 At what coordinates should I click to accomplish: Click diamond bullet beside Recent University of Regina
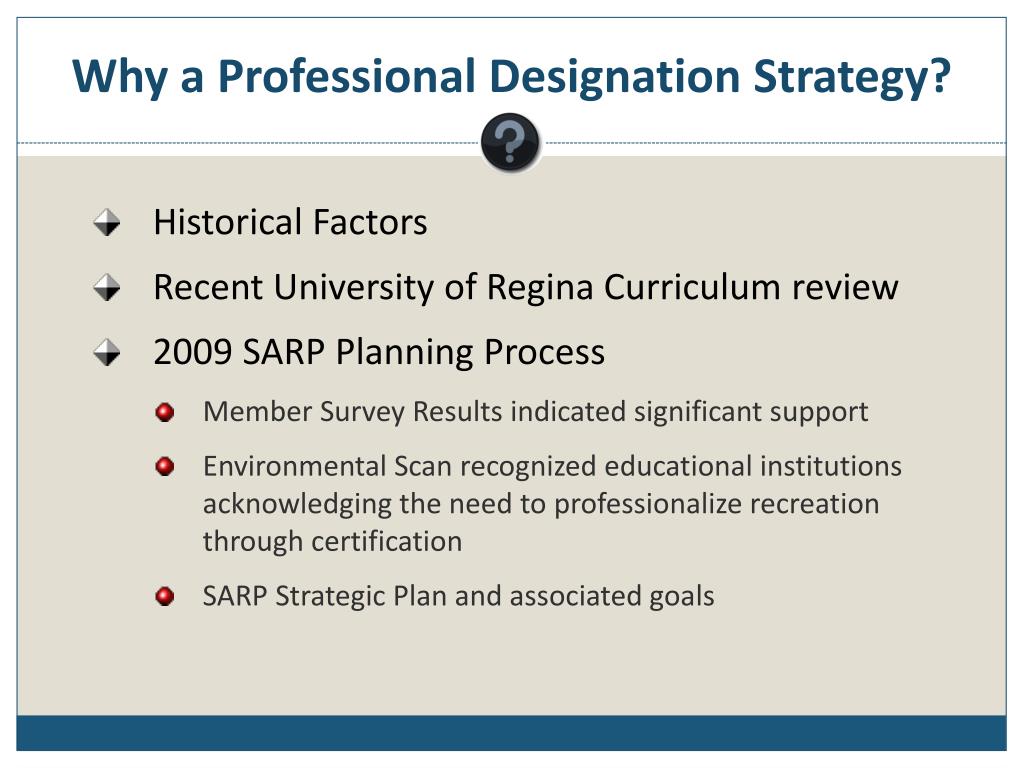click(106, 287)
